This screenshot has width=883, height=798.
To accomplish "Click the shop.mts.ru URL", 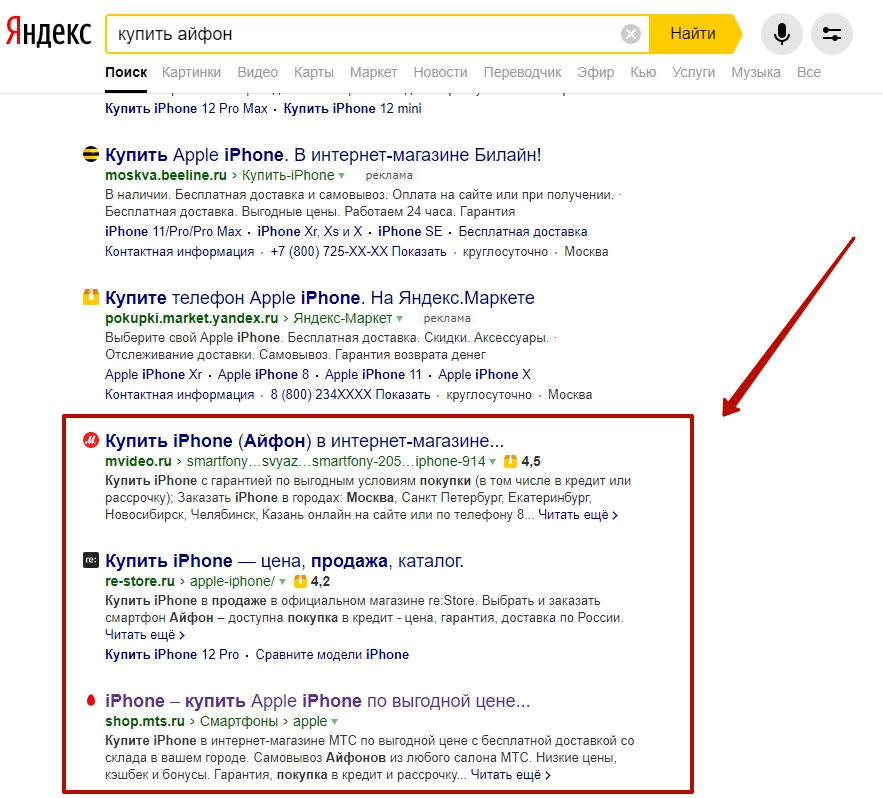I will tap(145, 721).
